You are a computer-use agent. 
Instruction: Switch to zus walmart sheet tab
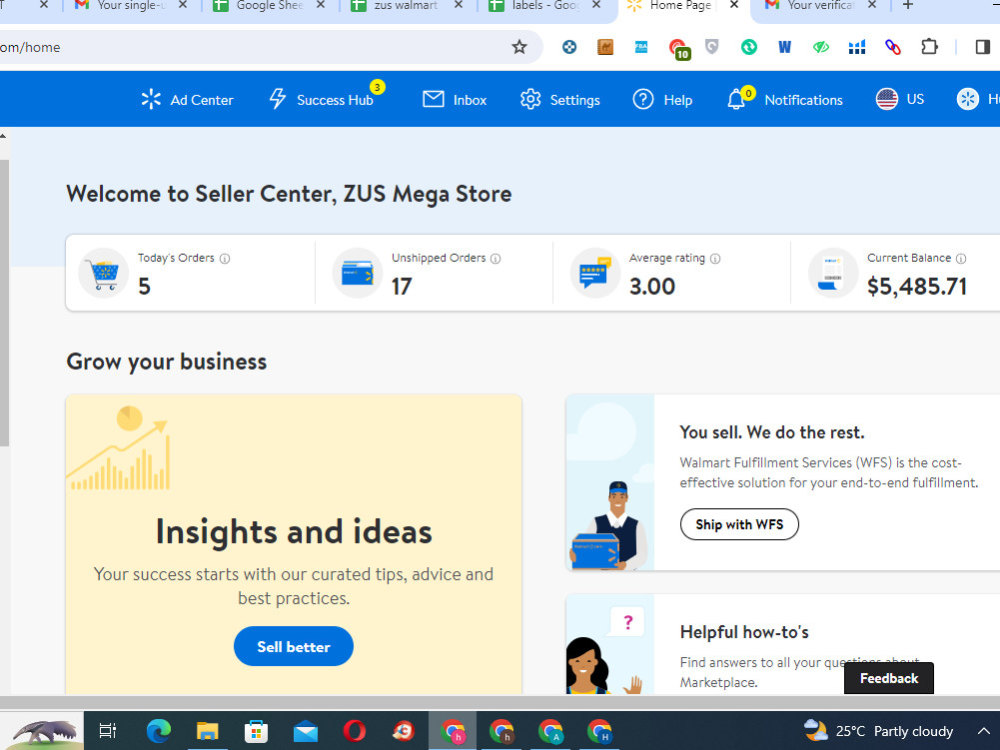click(x=406, y=6)
